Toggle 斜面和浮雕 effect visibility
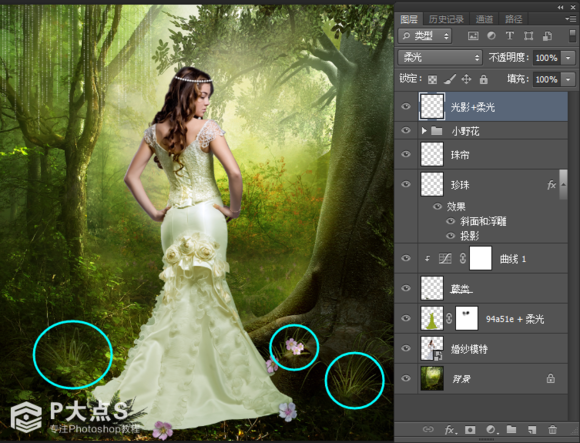580x443 pixels. (450, 221)
